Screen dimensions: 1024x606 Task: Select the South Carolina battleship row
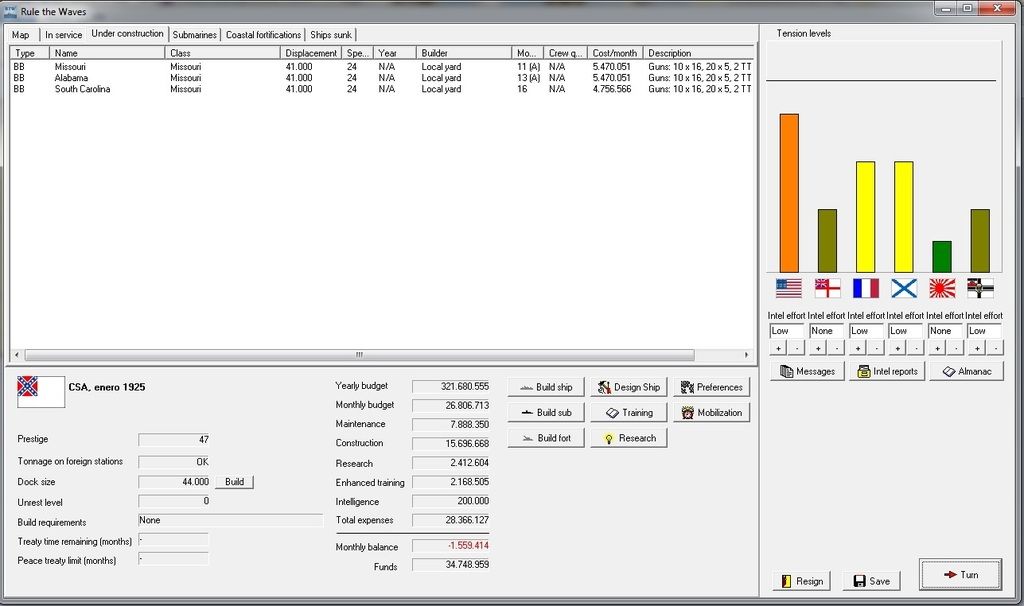[382, 89]
